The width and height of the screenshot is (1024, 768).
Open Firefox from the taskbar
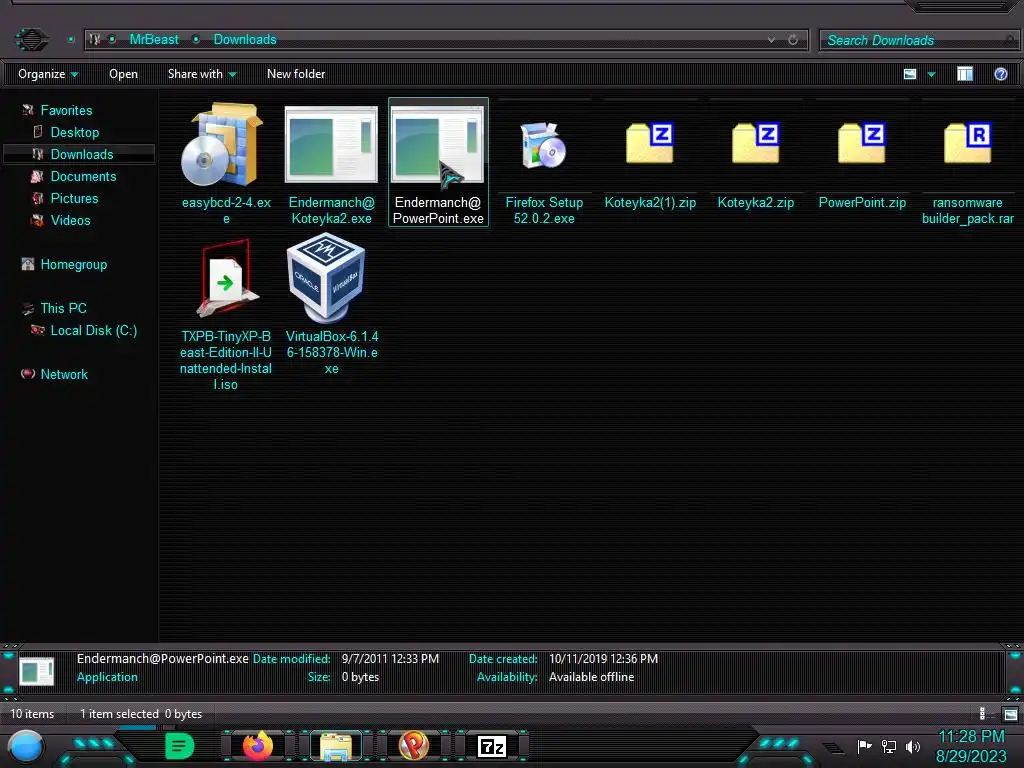pyautogui.click(x=257, y=746)
